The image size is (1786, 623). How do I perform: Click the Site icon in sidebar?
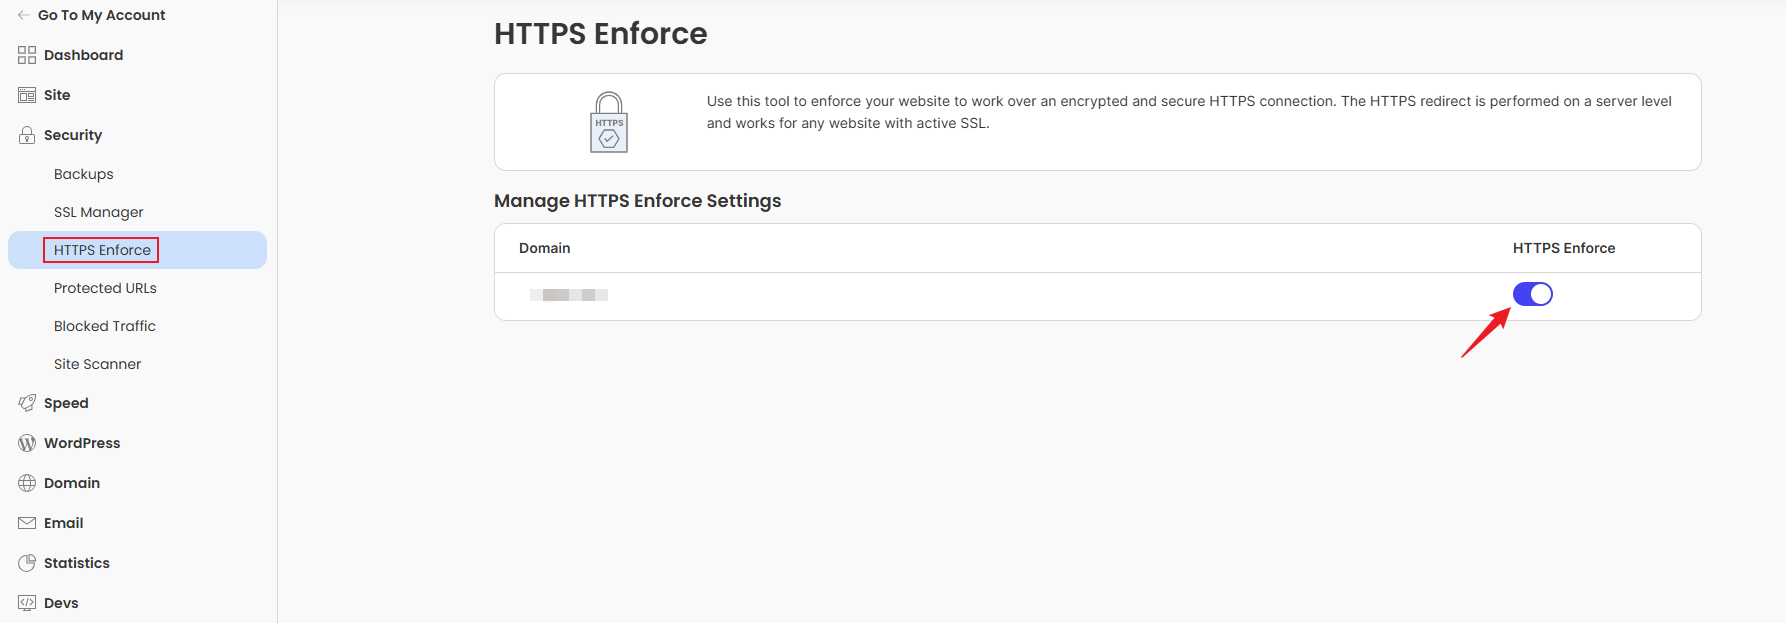[27, 95]
